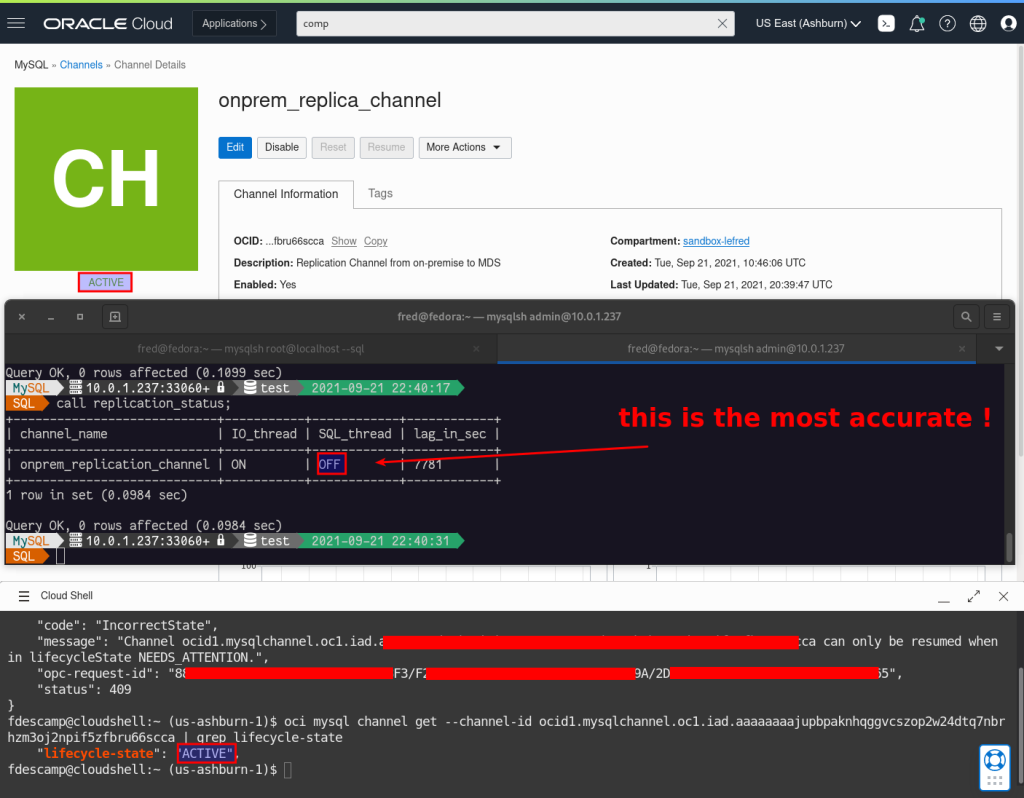1024x798 pixels.
Task: Click the ON value in IO_thread column
Action: 238,464
